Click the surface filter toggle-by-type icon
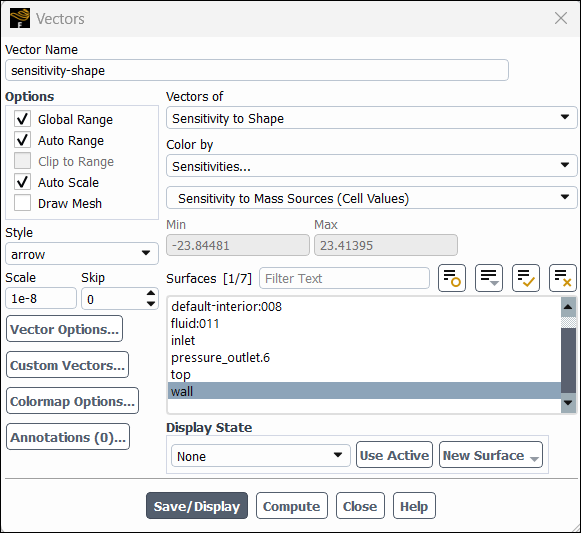 click(x=452, y=278)
